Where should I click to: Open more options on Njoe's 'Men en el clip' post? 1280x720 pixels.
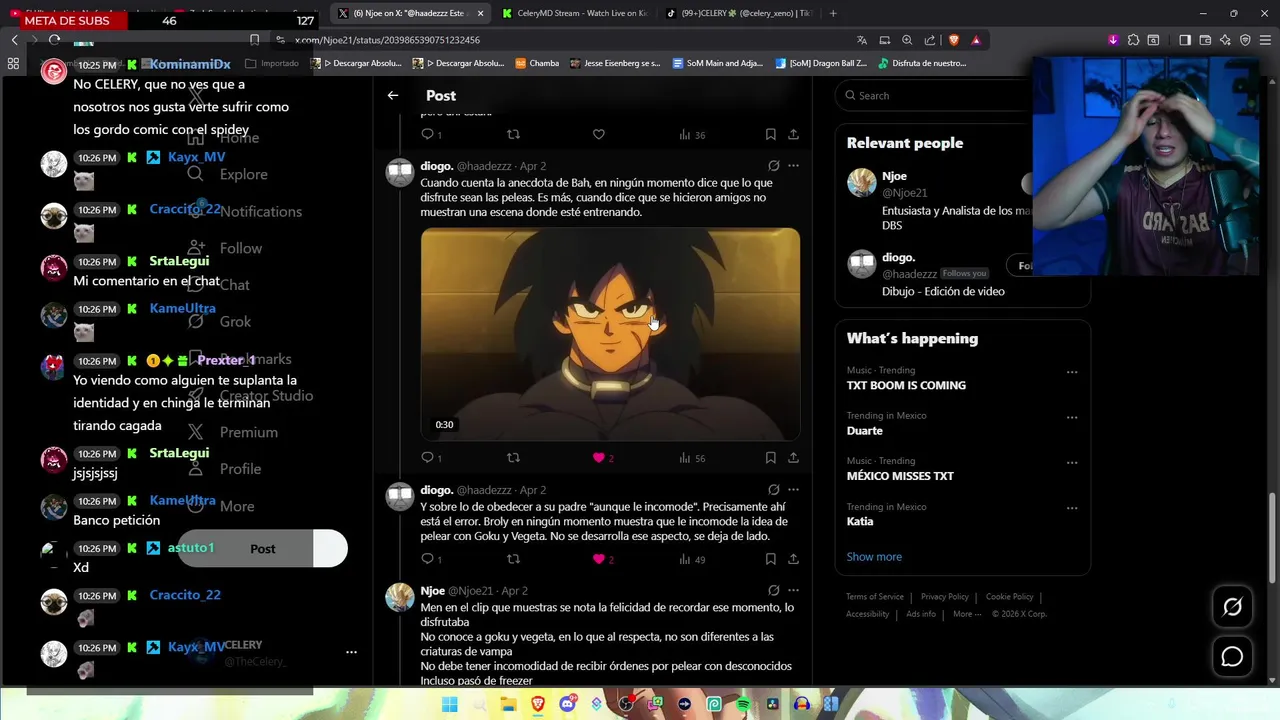793,591
